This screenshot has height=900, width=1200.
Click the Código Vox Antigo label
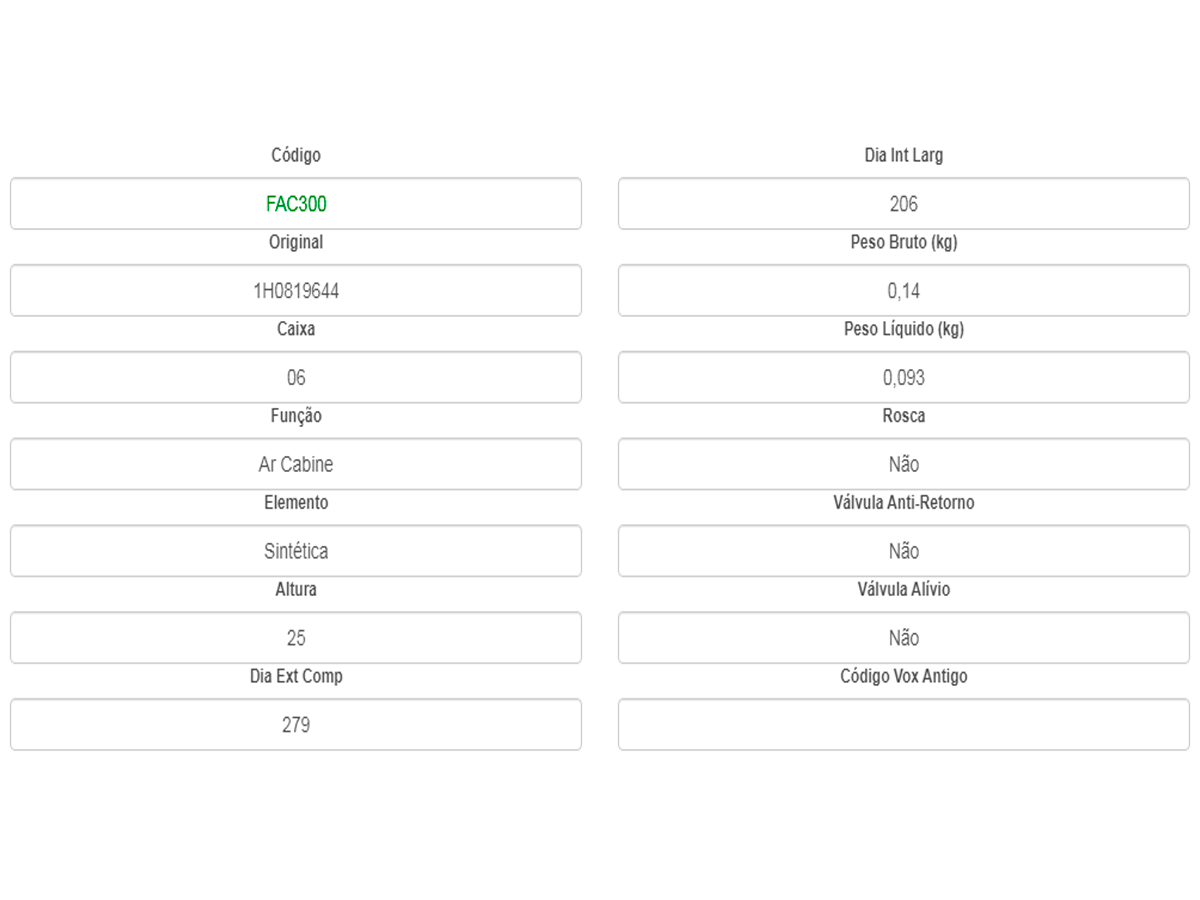click(904, 676)
